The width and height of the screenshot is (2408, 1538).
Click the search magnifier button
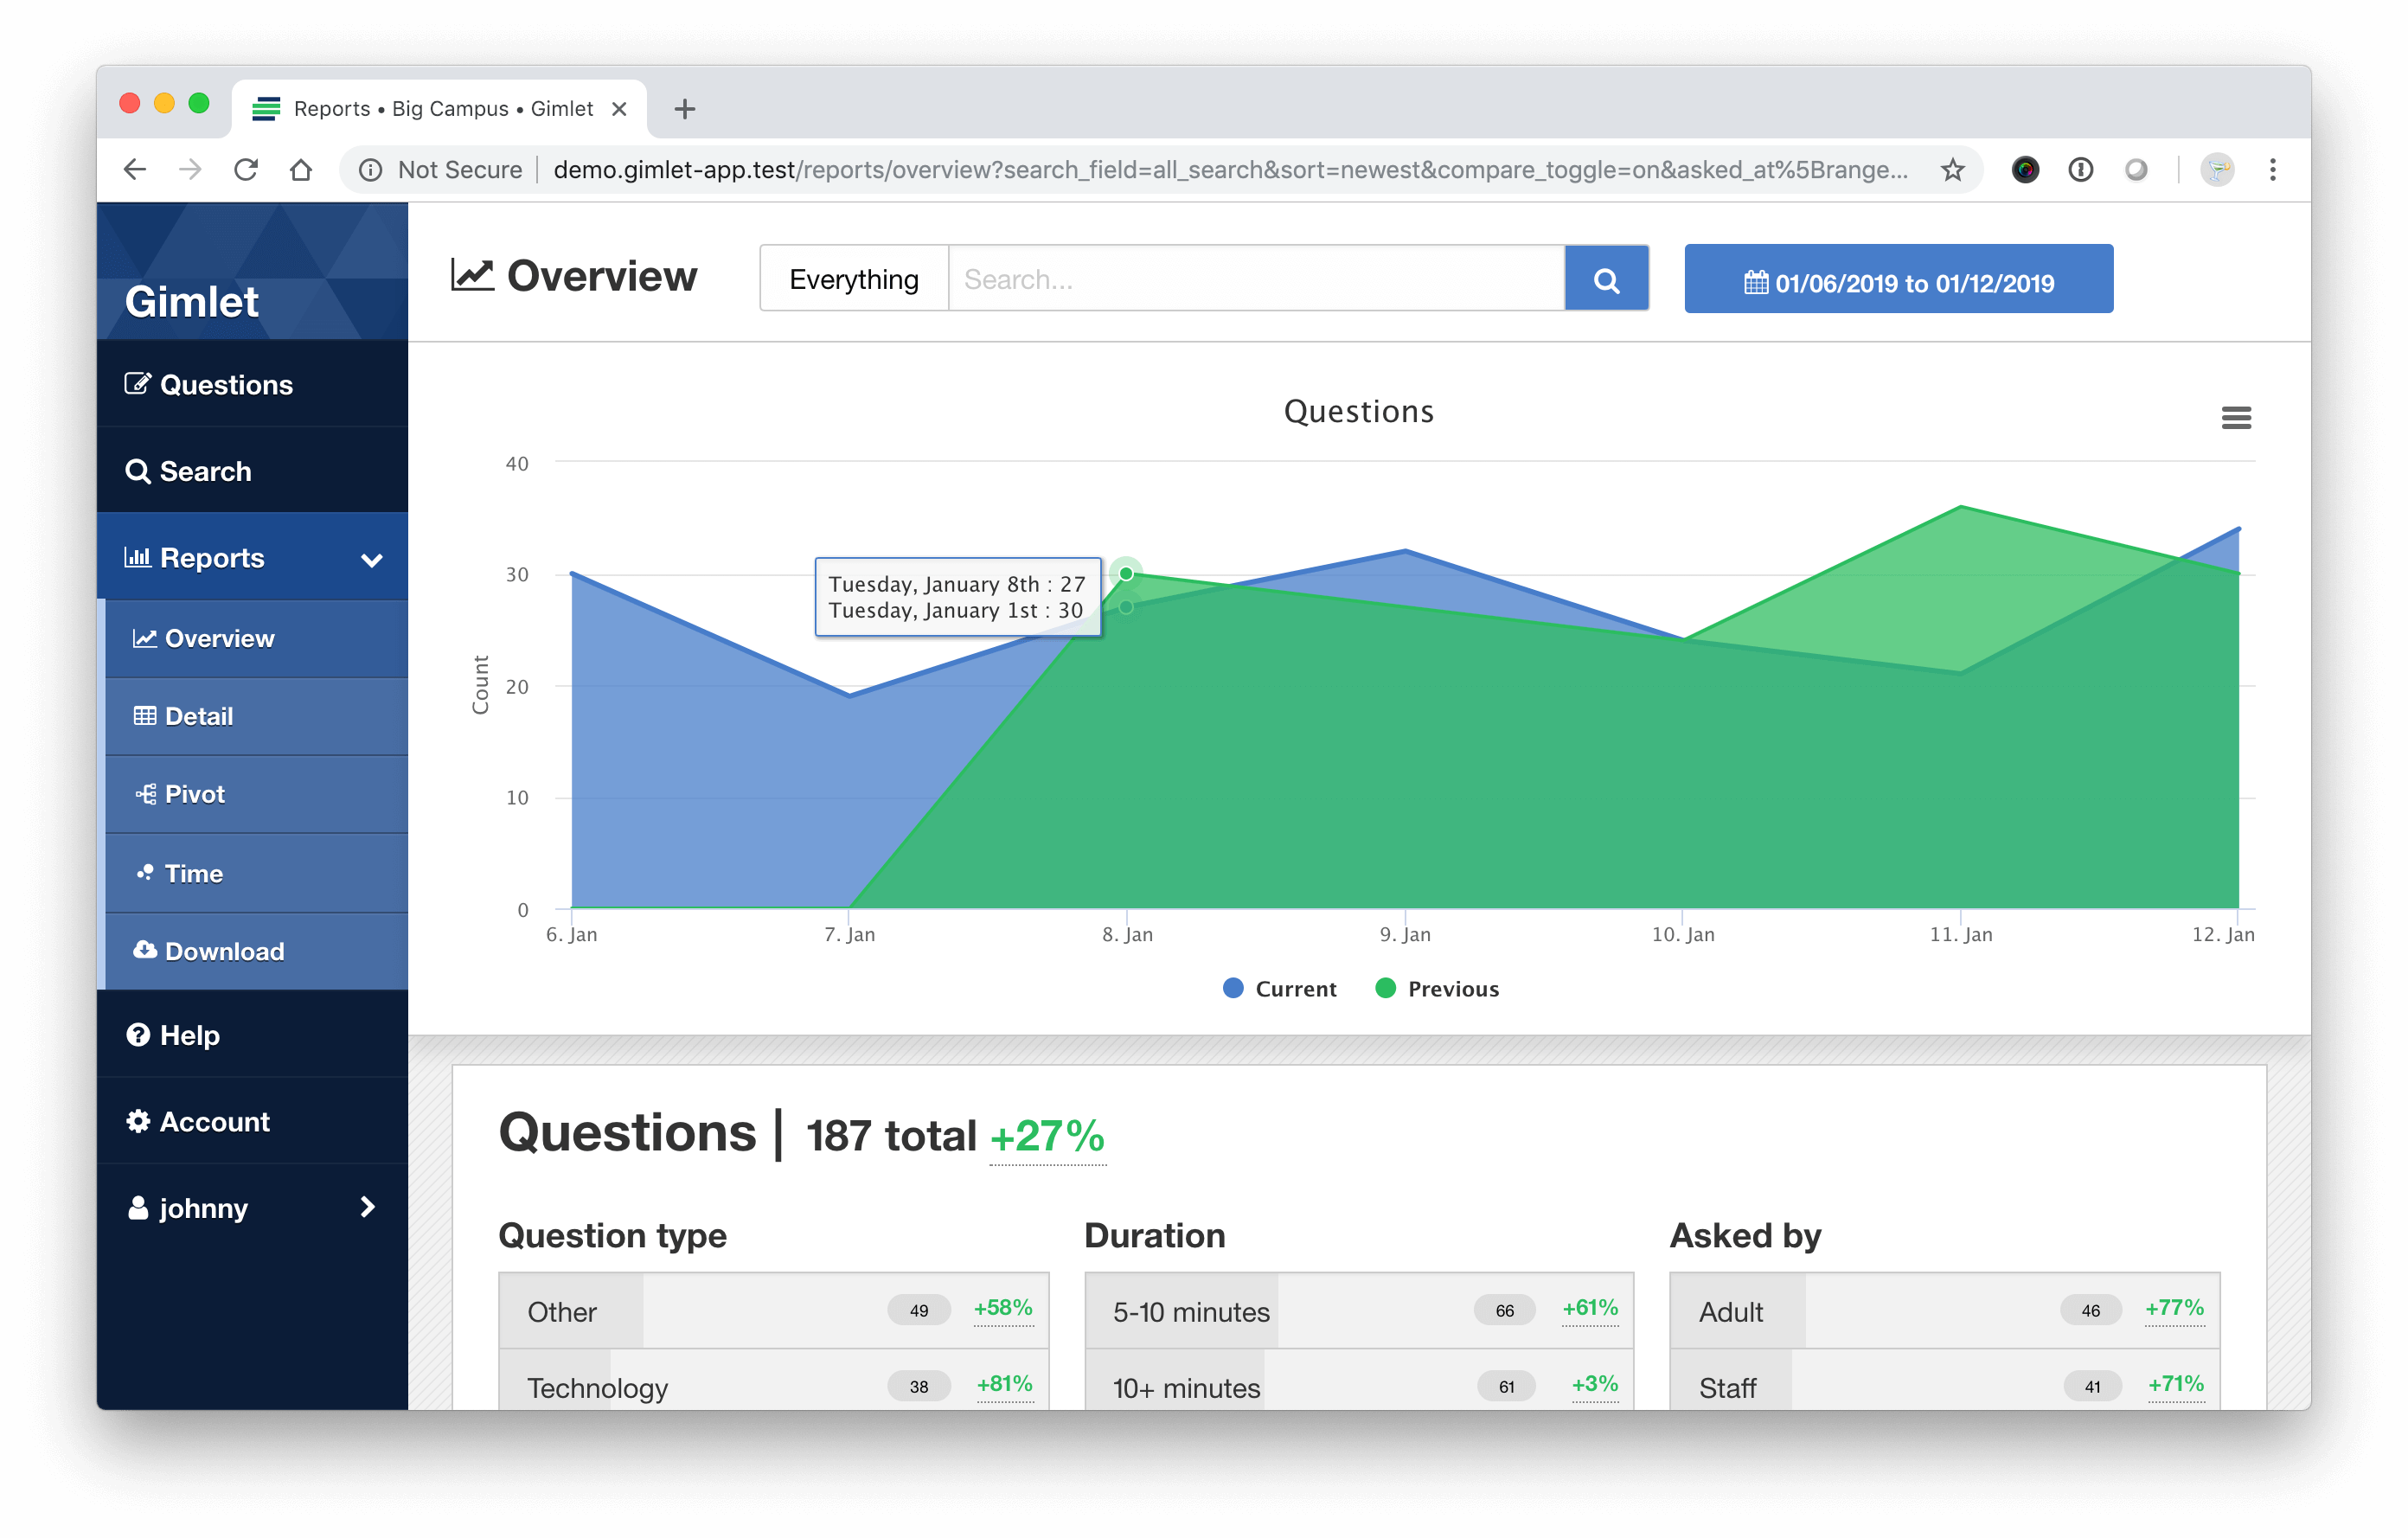point(1606,279)
